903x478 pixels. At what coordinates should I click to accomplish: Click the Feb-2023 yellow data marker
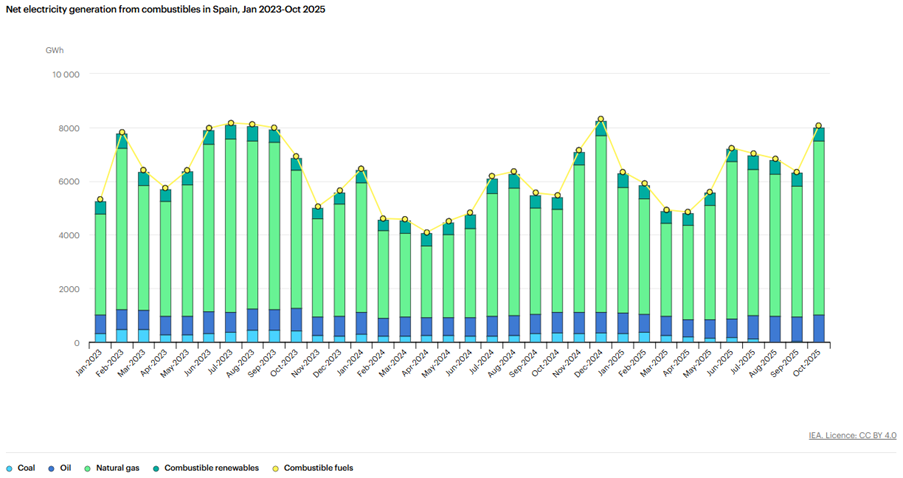[122, 133]
